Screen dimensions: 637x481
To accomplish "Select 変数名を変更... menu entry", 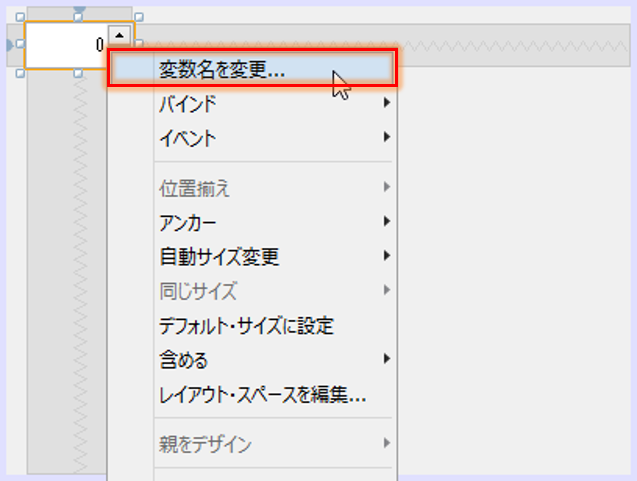I will (252, 69).
